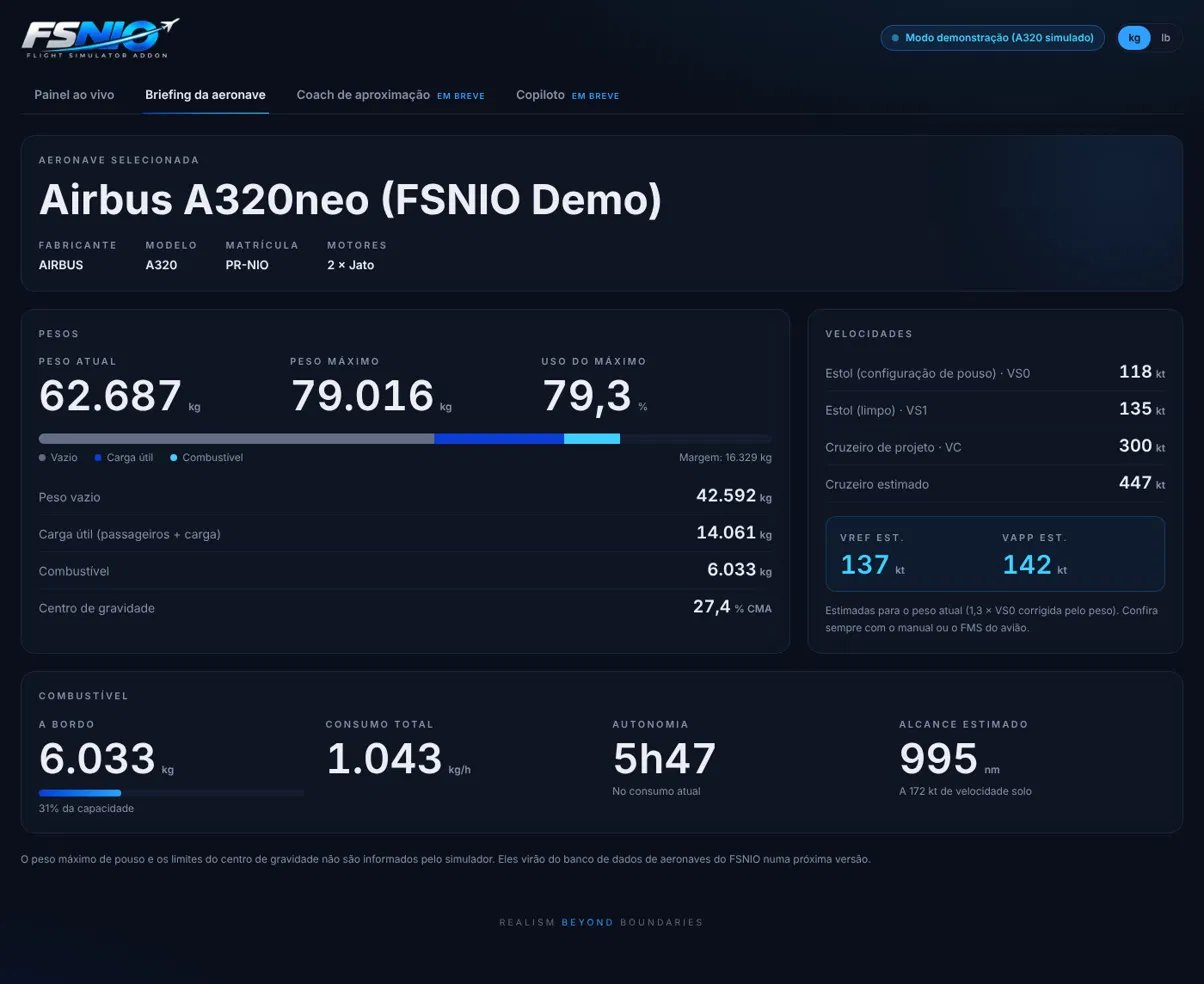Click the gray empty-weight bar segment
This screenshot has width=1204, height=984.
(x=236, y=439)
